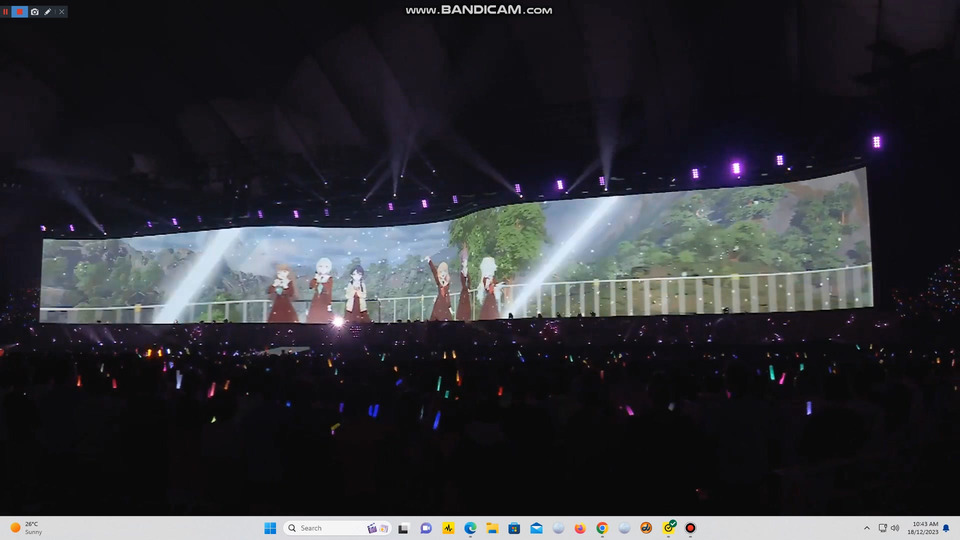Launch Google Chrome from the taskbar
960x540 pixels.
pos(602,528)
